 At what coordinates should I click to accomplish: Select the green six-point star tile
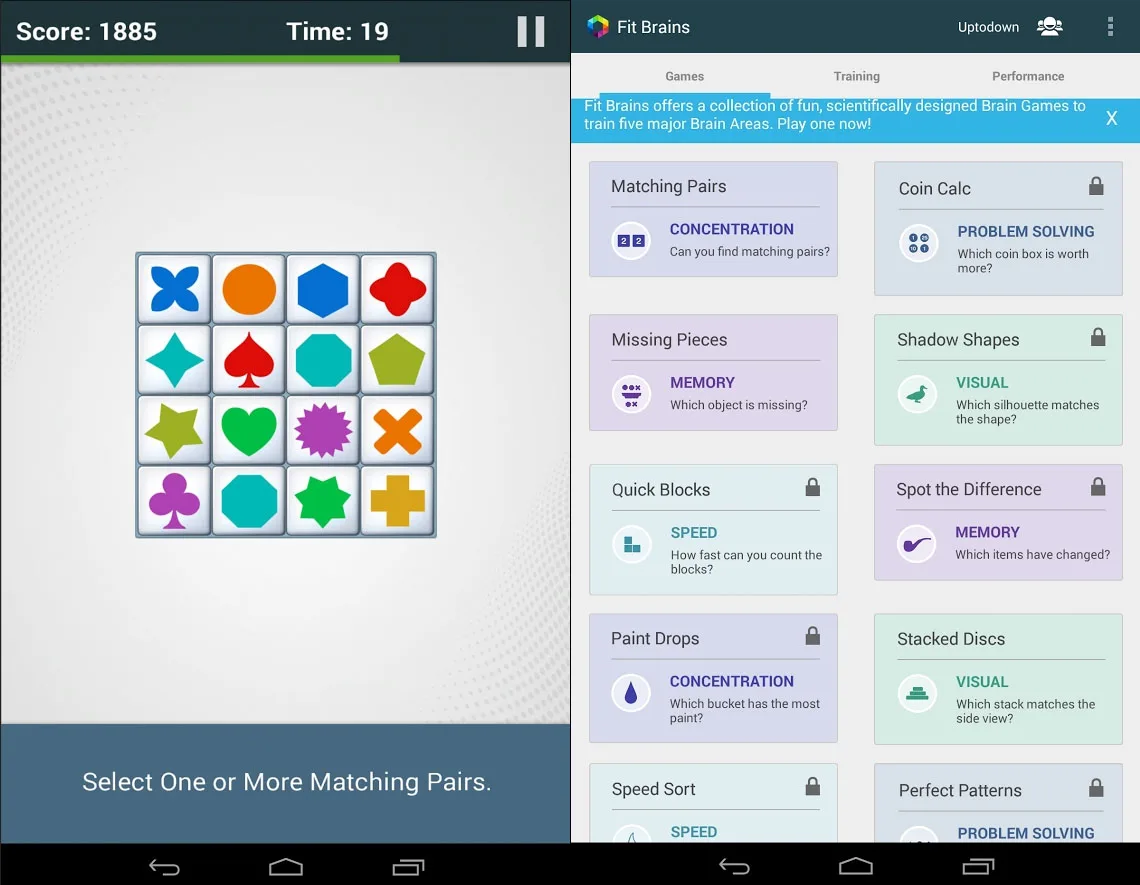pos(323,500)
